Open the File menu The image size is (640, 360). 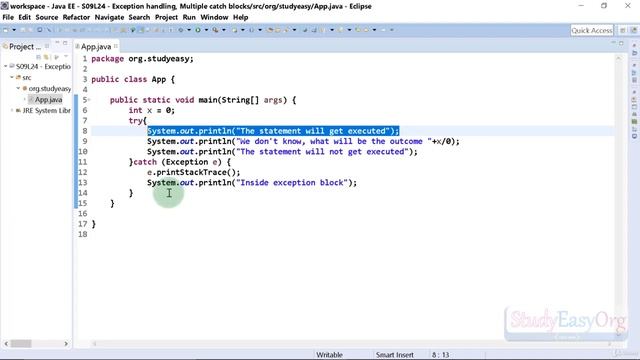coord(8,17)
